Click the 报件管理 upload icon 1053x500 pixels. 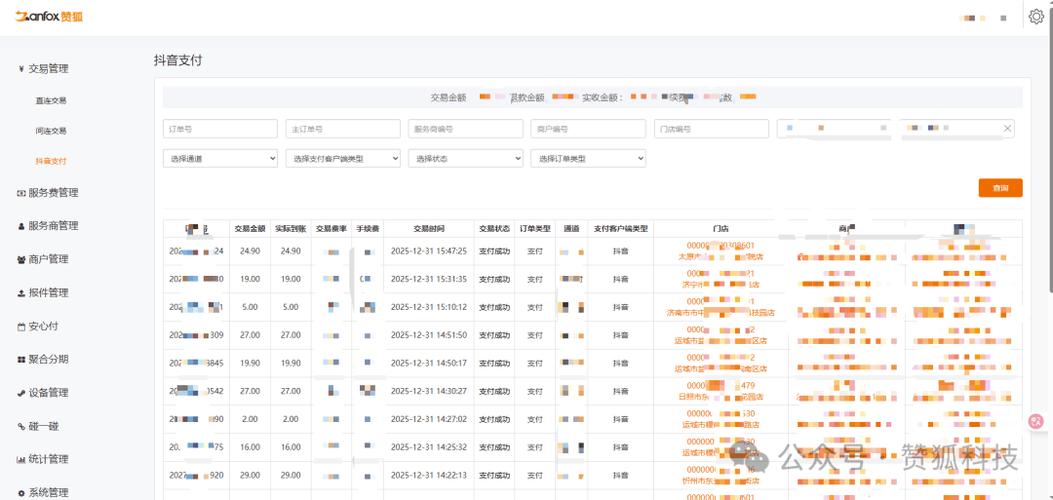pyautogui.click(x=21, y=293)
